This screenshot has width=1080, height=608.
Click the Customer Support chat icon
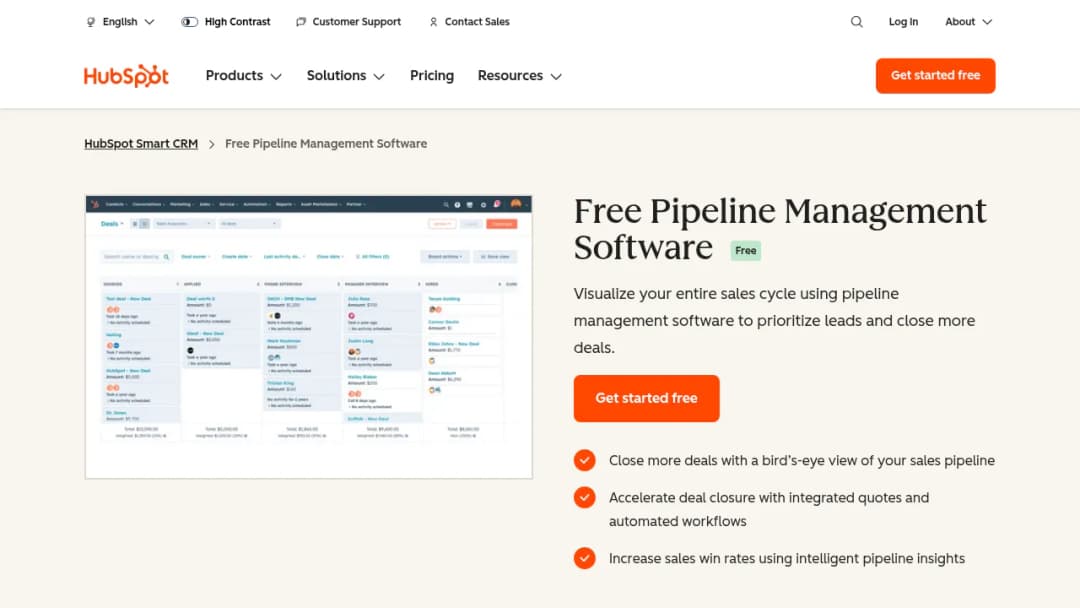[301, 22]
